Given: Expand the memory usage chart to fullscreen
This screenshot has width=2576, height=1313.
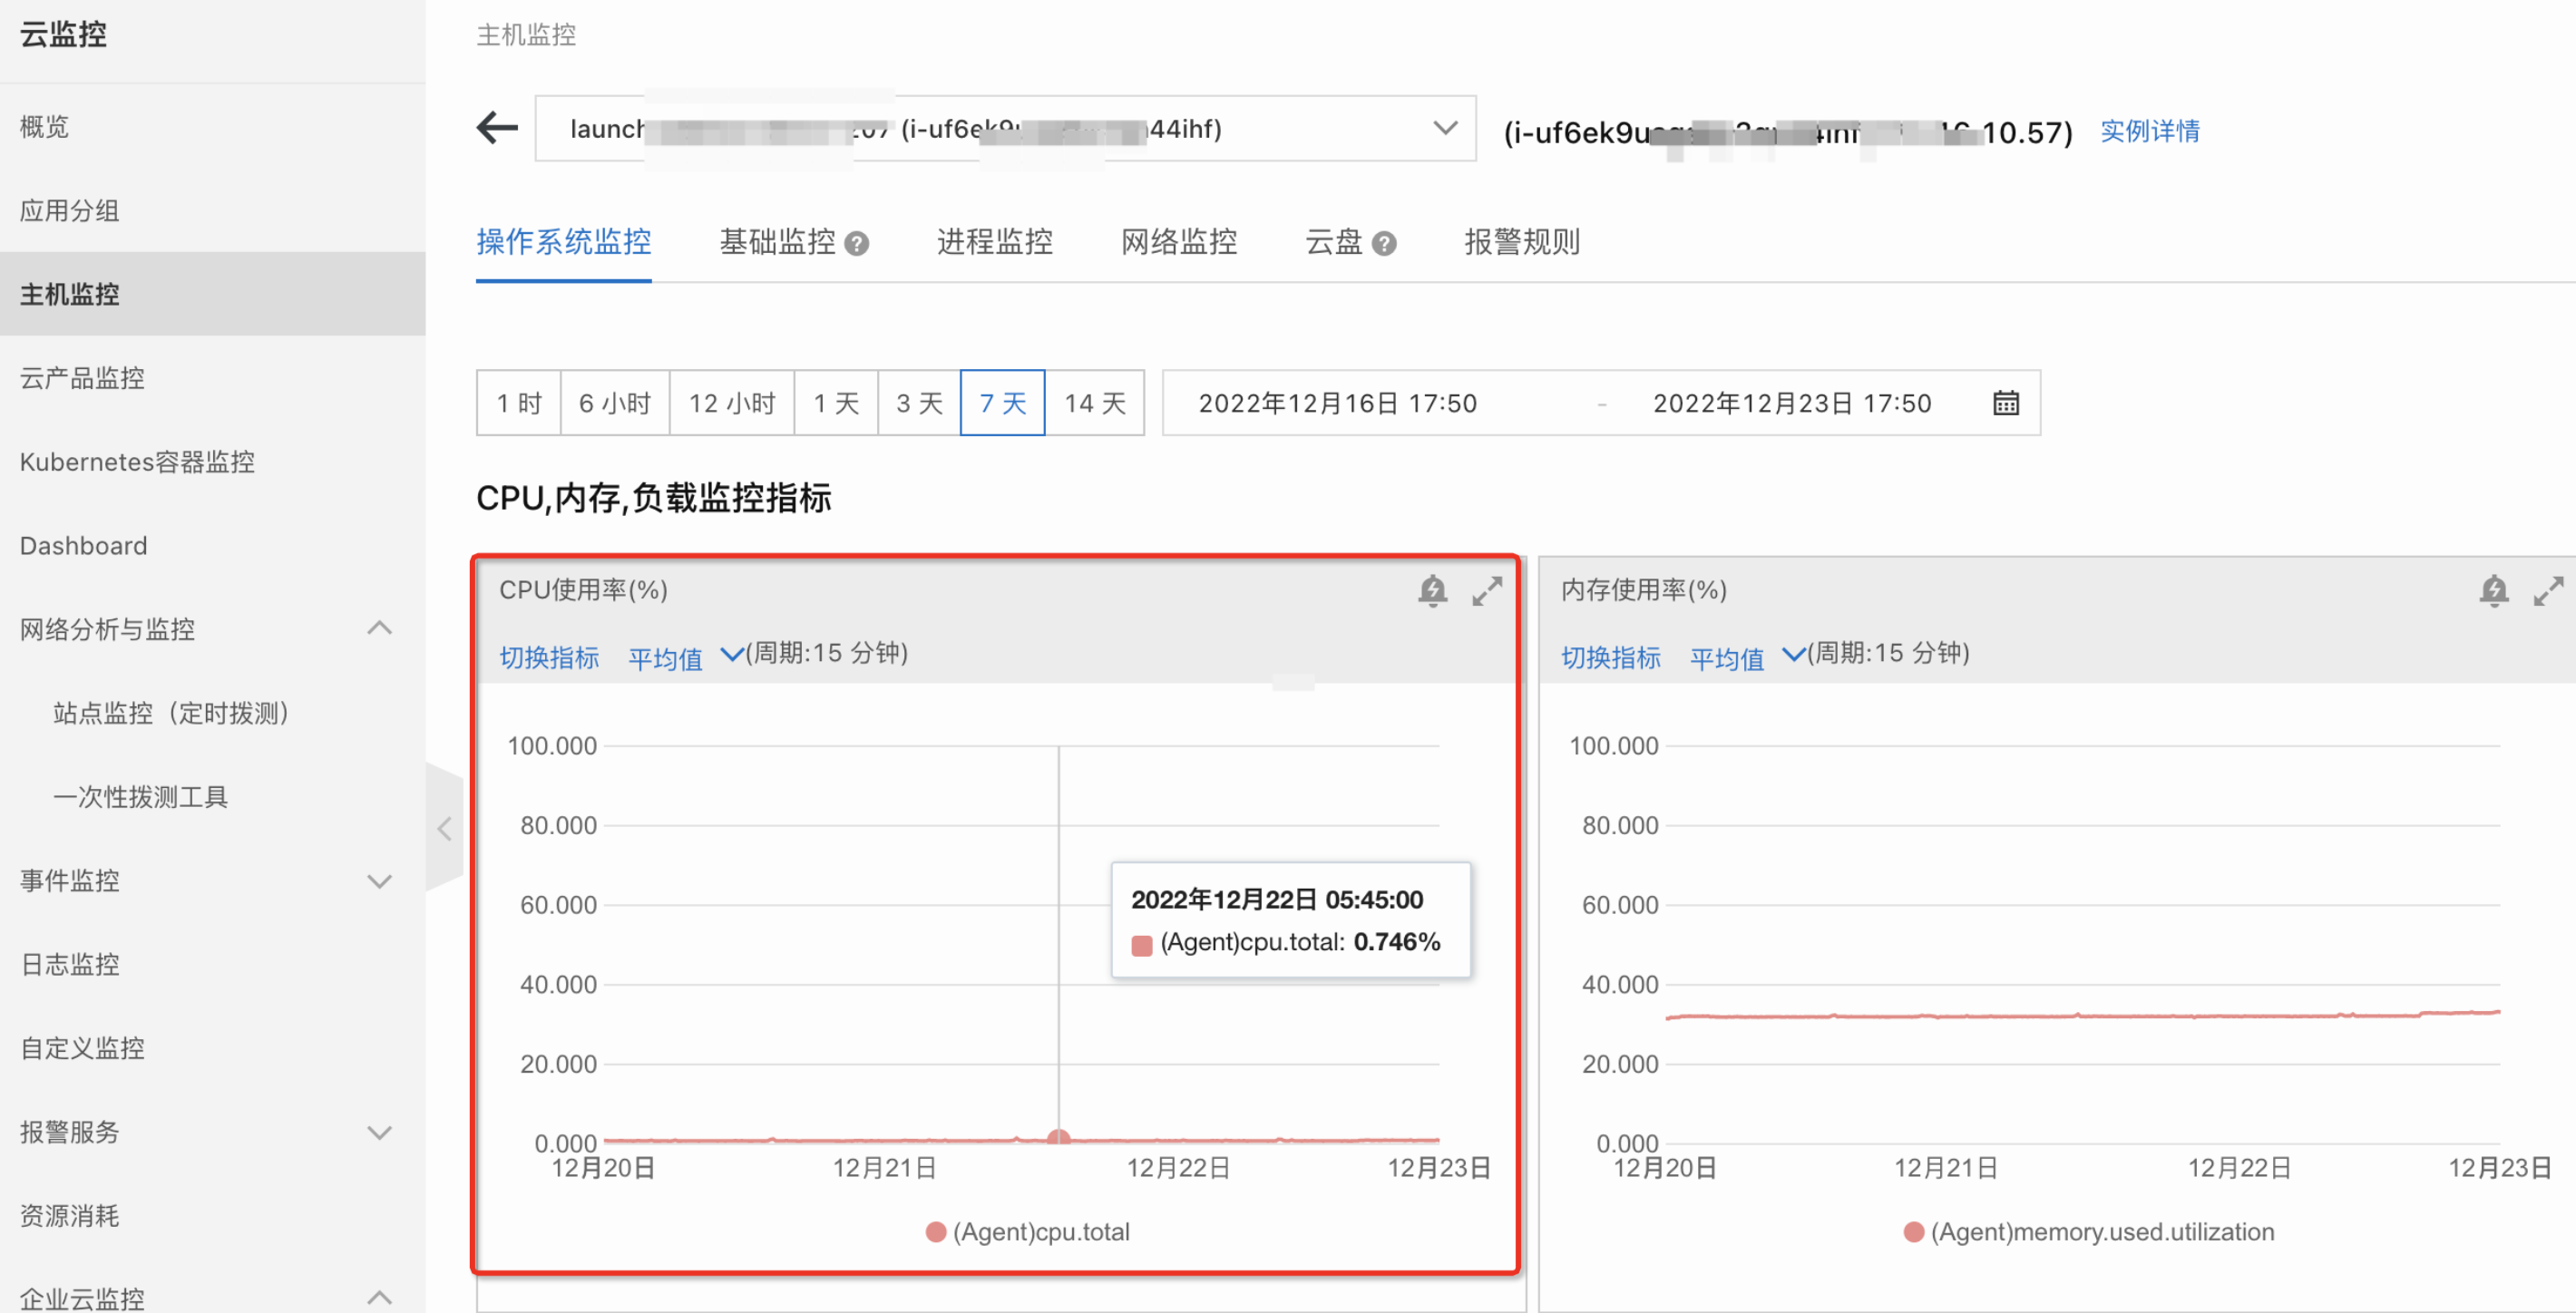Looking at the screenshot, I should tap(2547, 590).
